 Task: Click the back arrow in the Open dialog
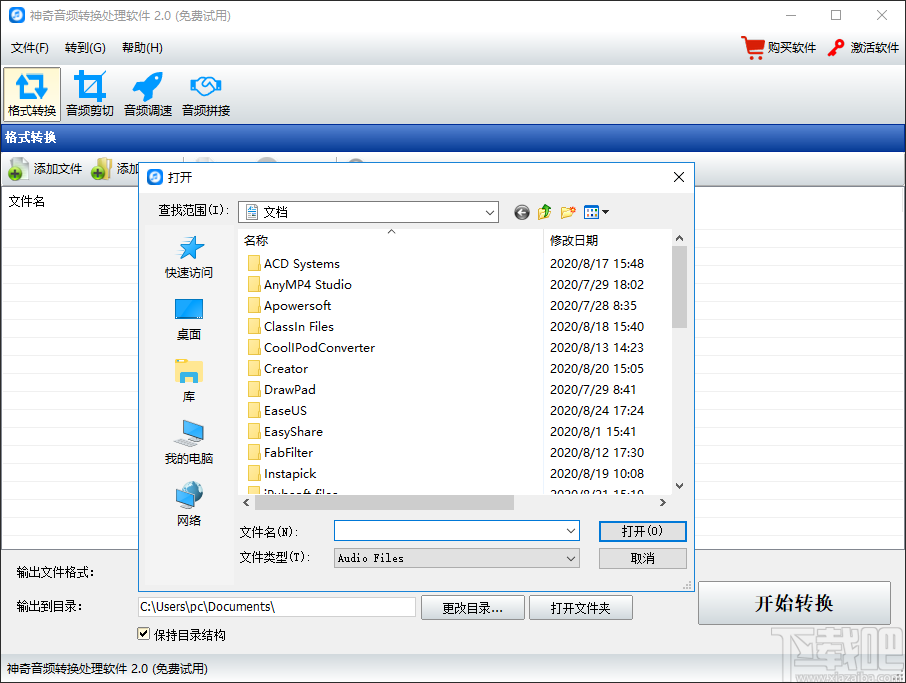pyautogui.click(x=522, y=212)
